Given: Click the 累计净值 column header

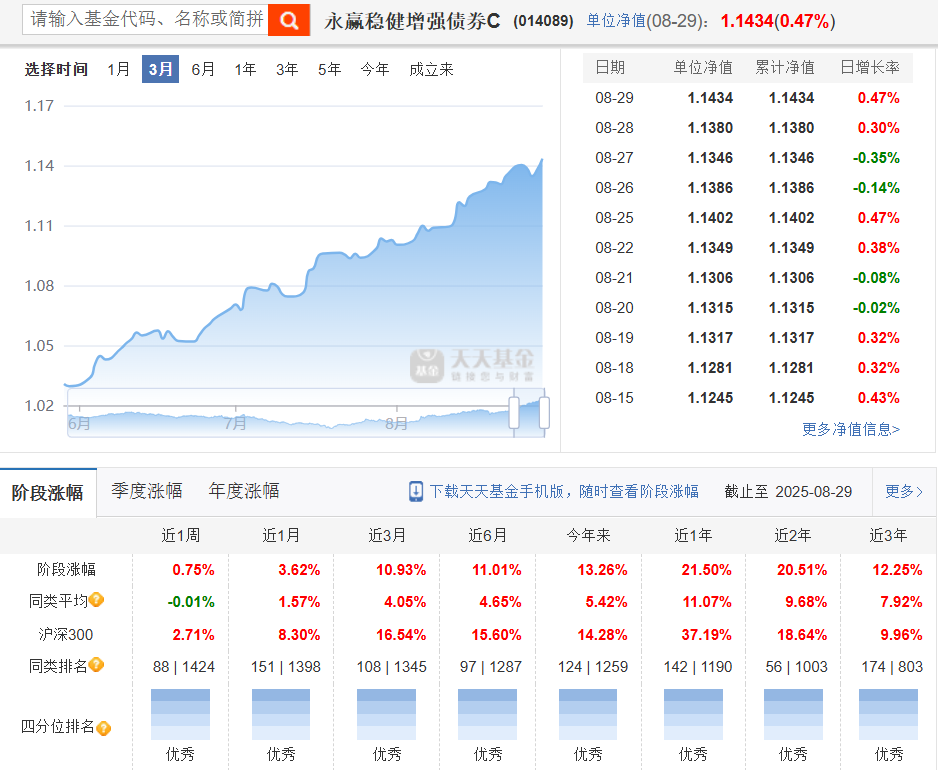Looking at the screenshot, I should [x=785, y=67].
